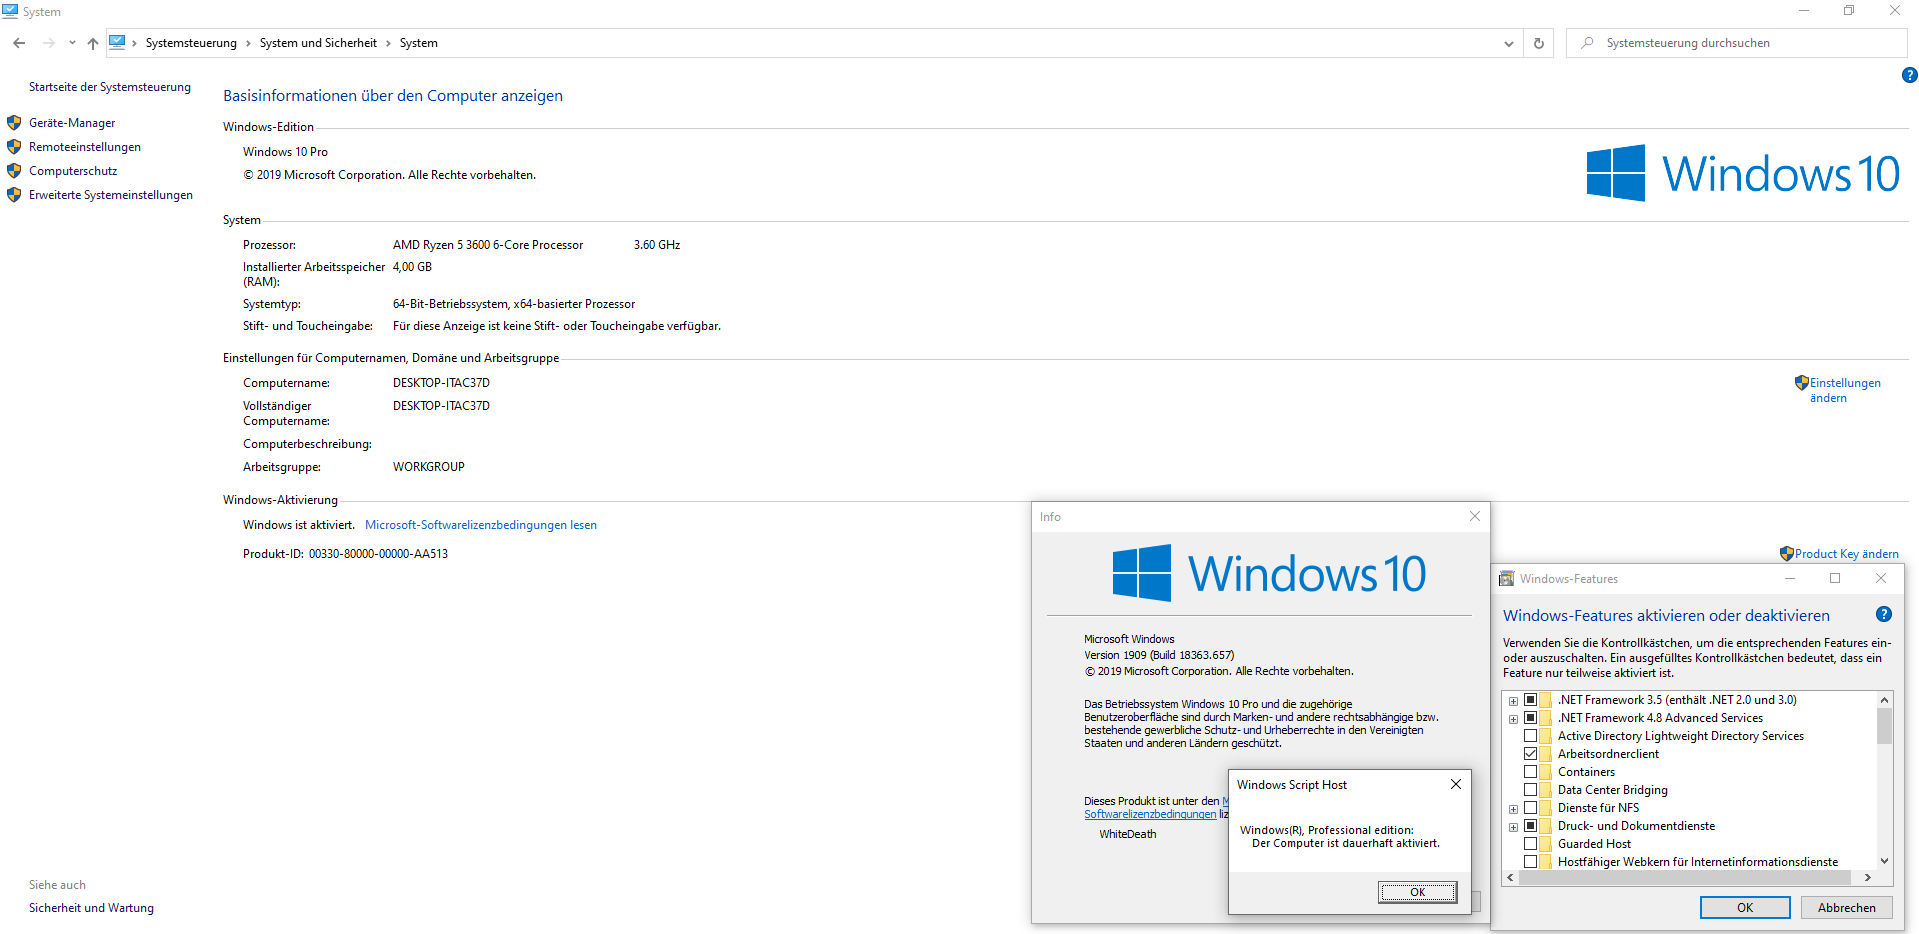Viewport: 1919px width, 934px height.
Task: Click chevron before Systemsteuerung in breadcrumb
Action: pos(134,43)
